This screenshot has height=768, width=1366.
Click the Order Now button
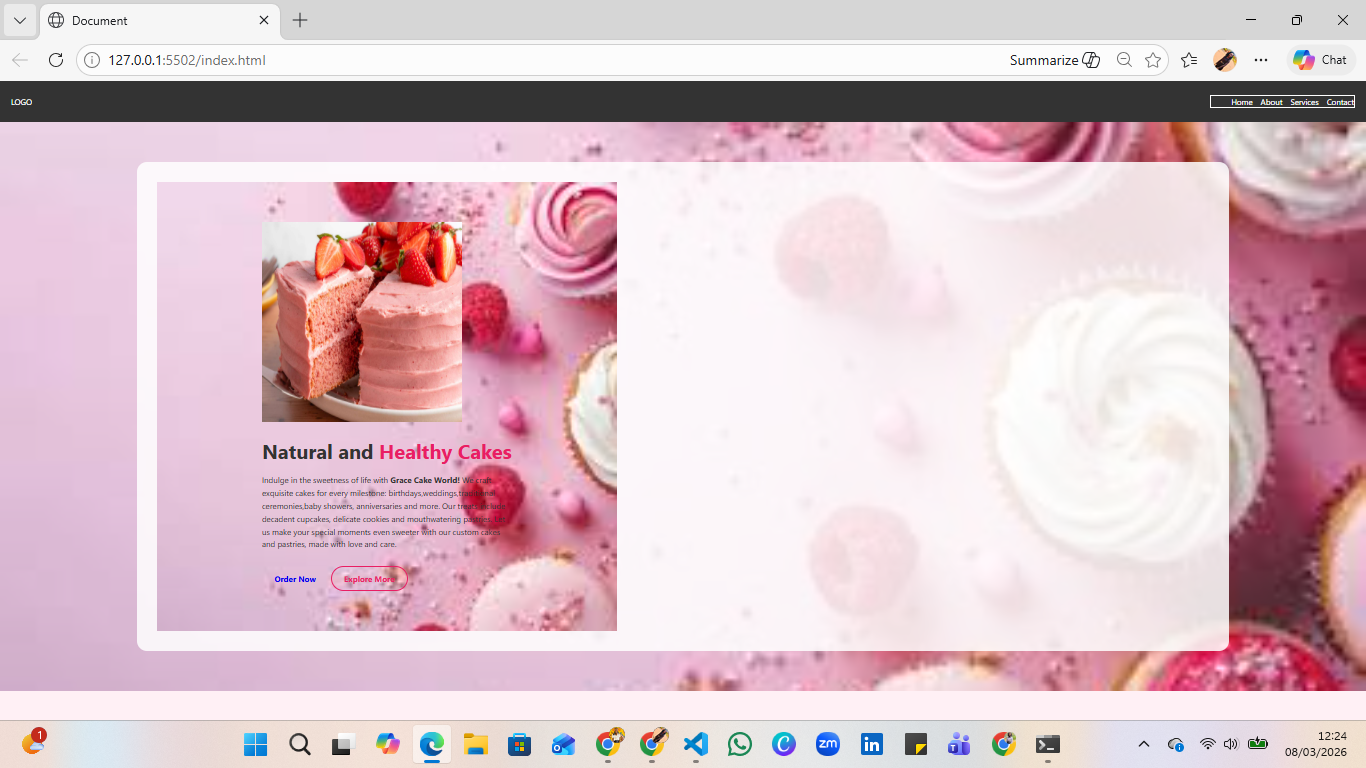tap(295, 579)
